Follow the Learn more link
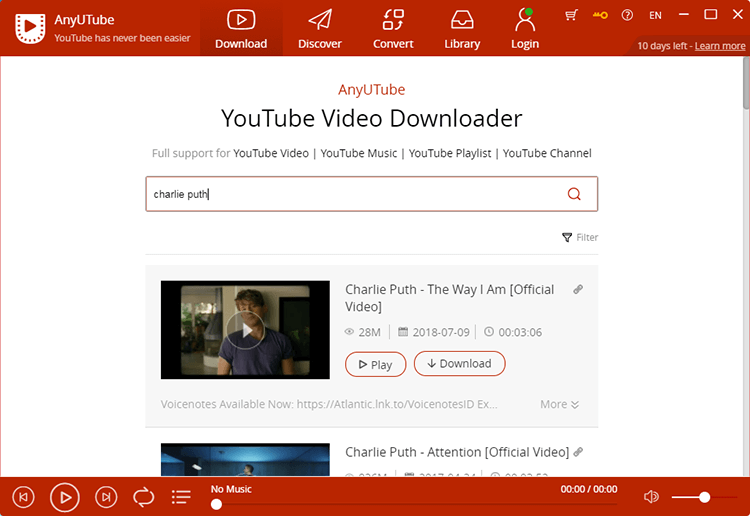This screenshot has height=516, width=750. coord(720,46)
